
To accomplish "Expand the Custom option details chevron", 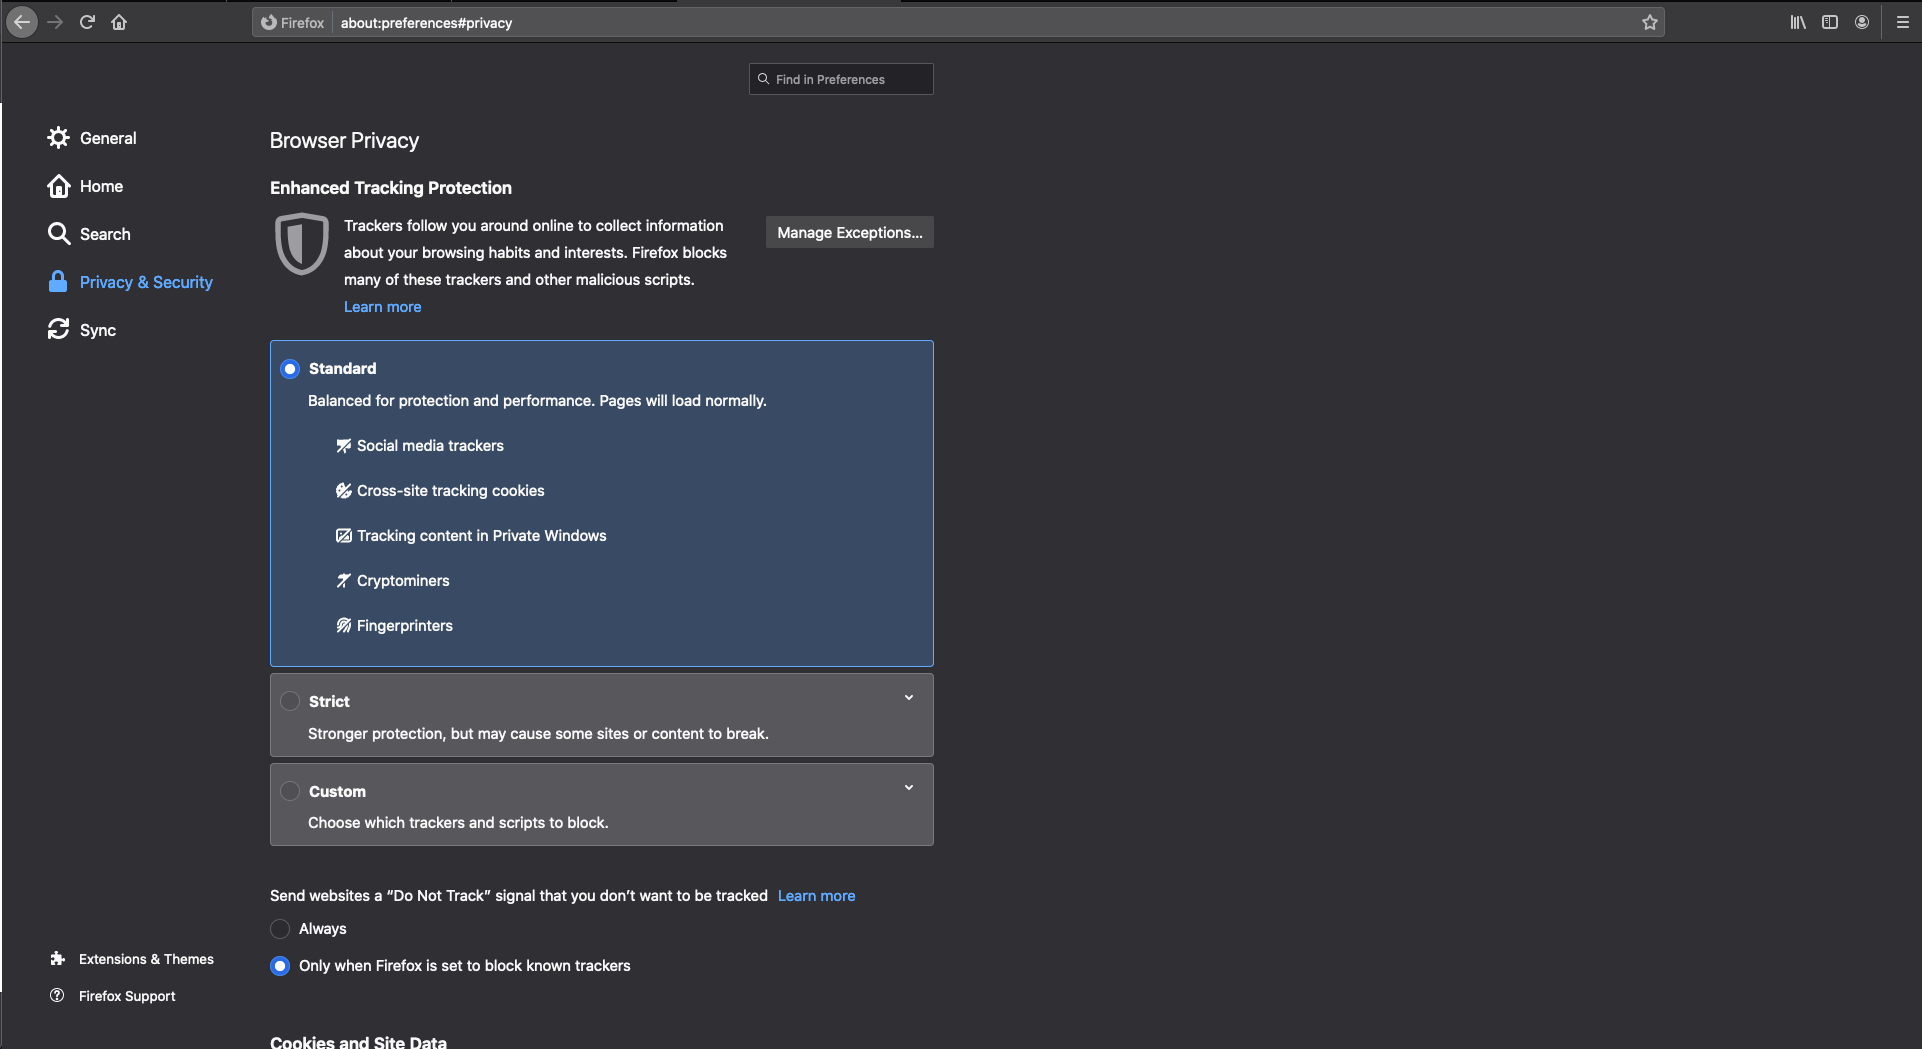I will click(909, 788).
